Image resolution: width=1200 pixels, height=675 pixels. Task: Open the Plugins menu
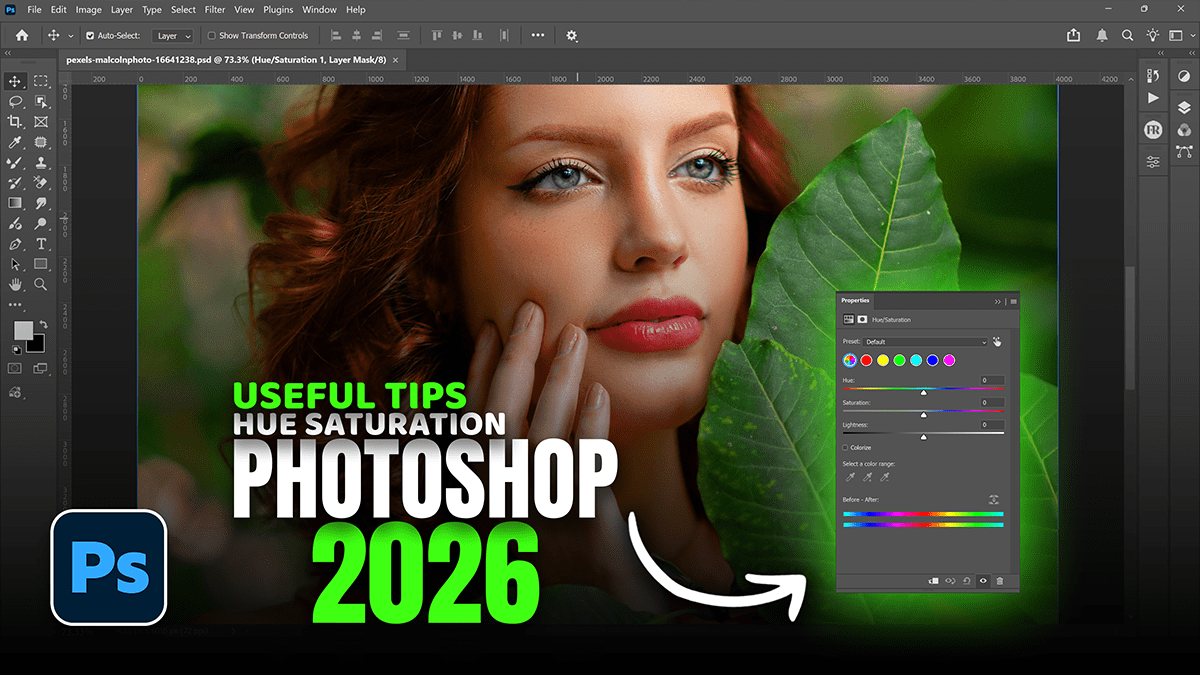coord(278,9)
